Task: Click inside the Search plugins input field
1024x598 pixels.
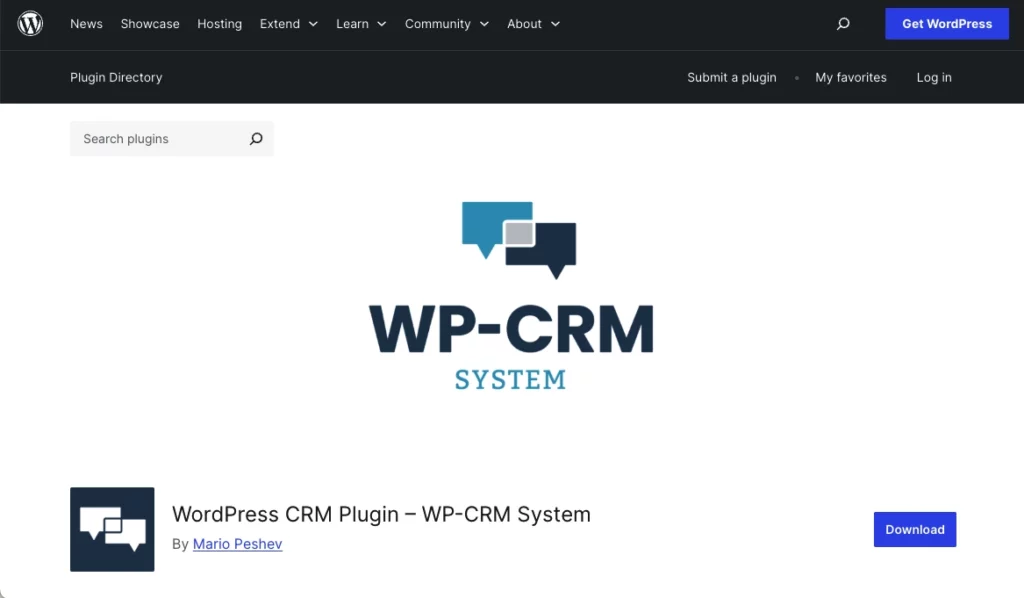Action: pos(150,138)
